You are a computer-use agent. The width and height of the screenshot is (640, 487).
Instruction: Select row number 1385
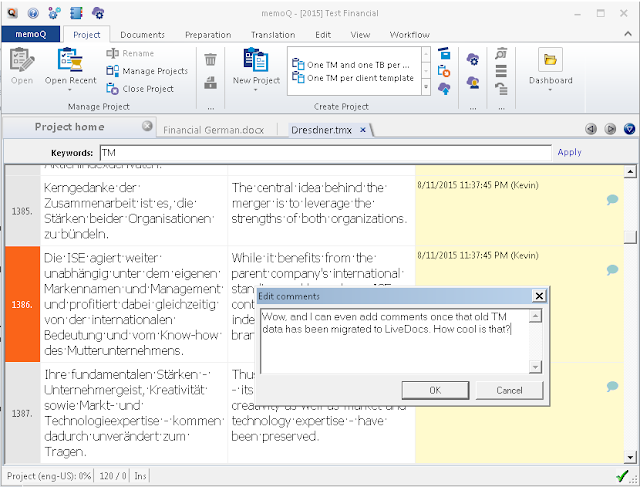22,211
